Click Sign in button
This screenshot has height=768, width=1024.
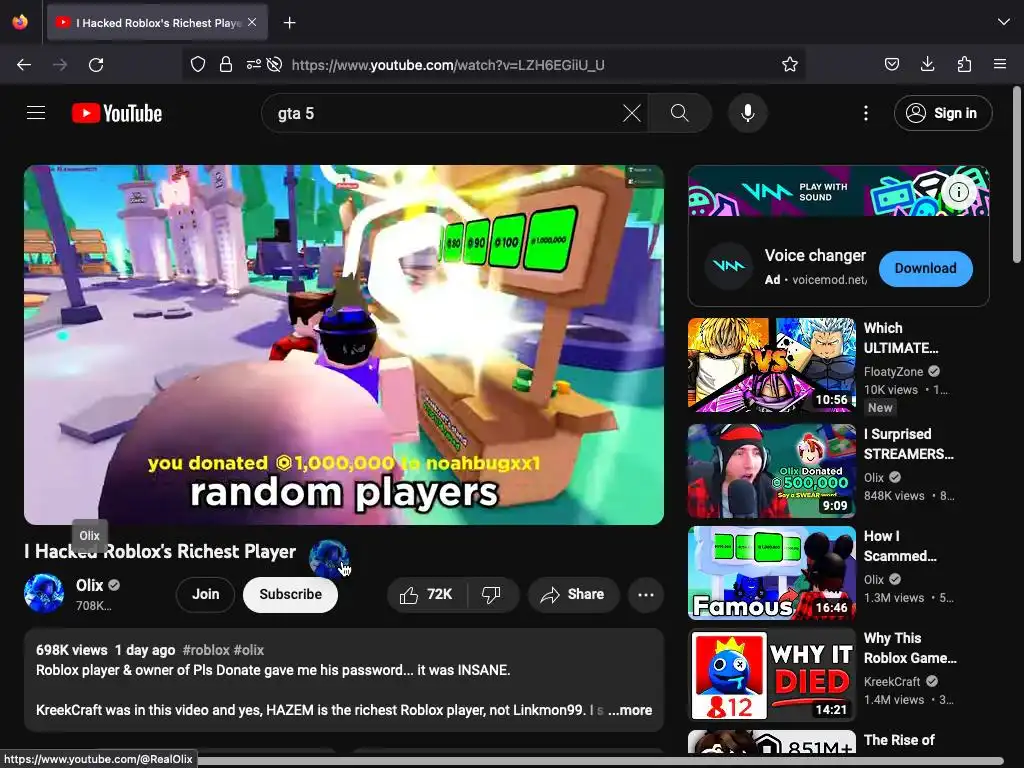click(x=943, y=113)
